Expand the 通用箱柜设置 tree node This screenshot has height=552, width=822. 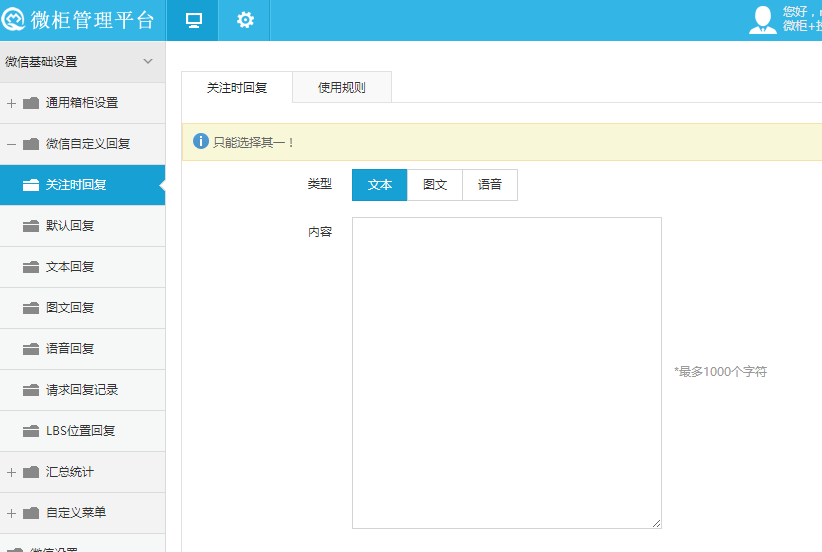[11, 103]
